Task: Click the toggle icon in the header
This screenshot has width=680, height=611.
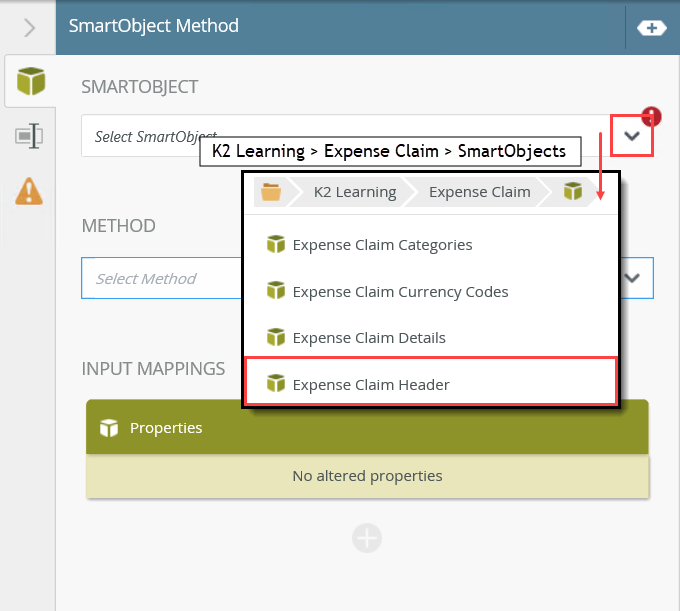Action: tap(651, 28)
